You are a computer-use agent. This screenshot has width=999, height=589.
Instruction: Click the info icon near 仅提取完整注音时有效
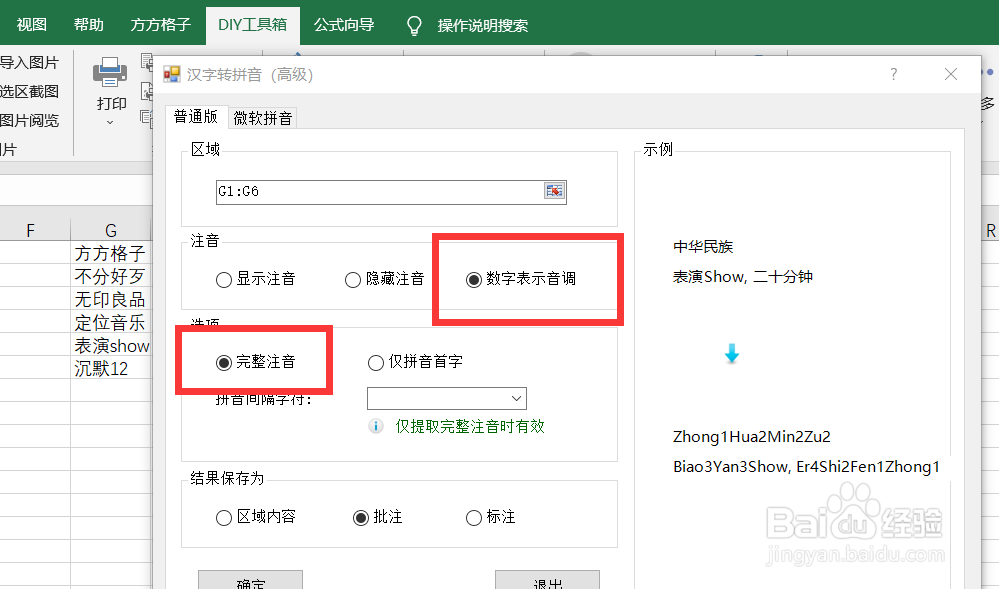click(375, 426)
